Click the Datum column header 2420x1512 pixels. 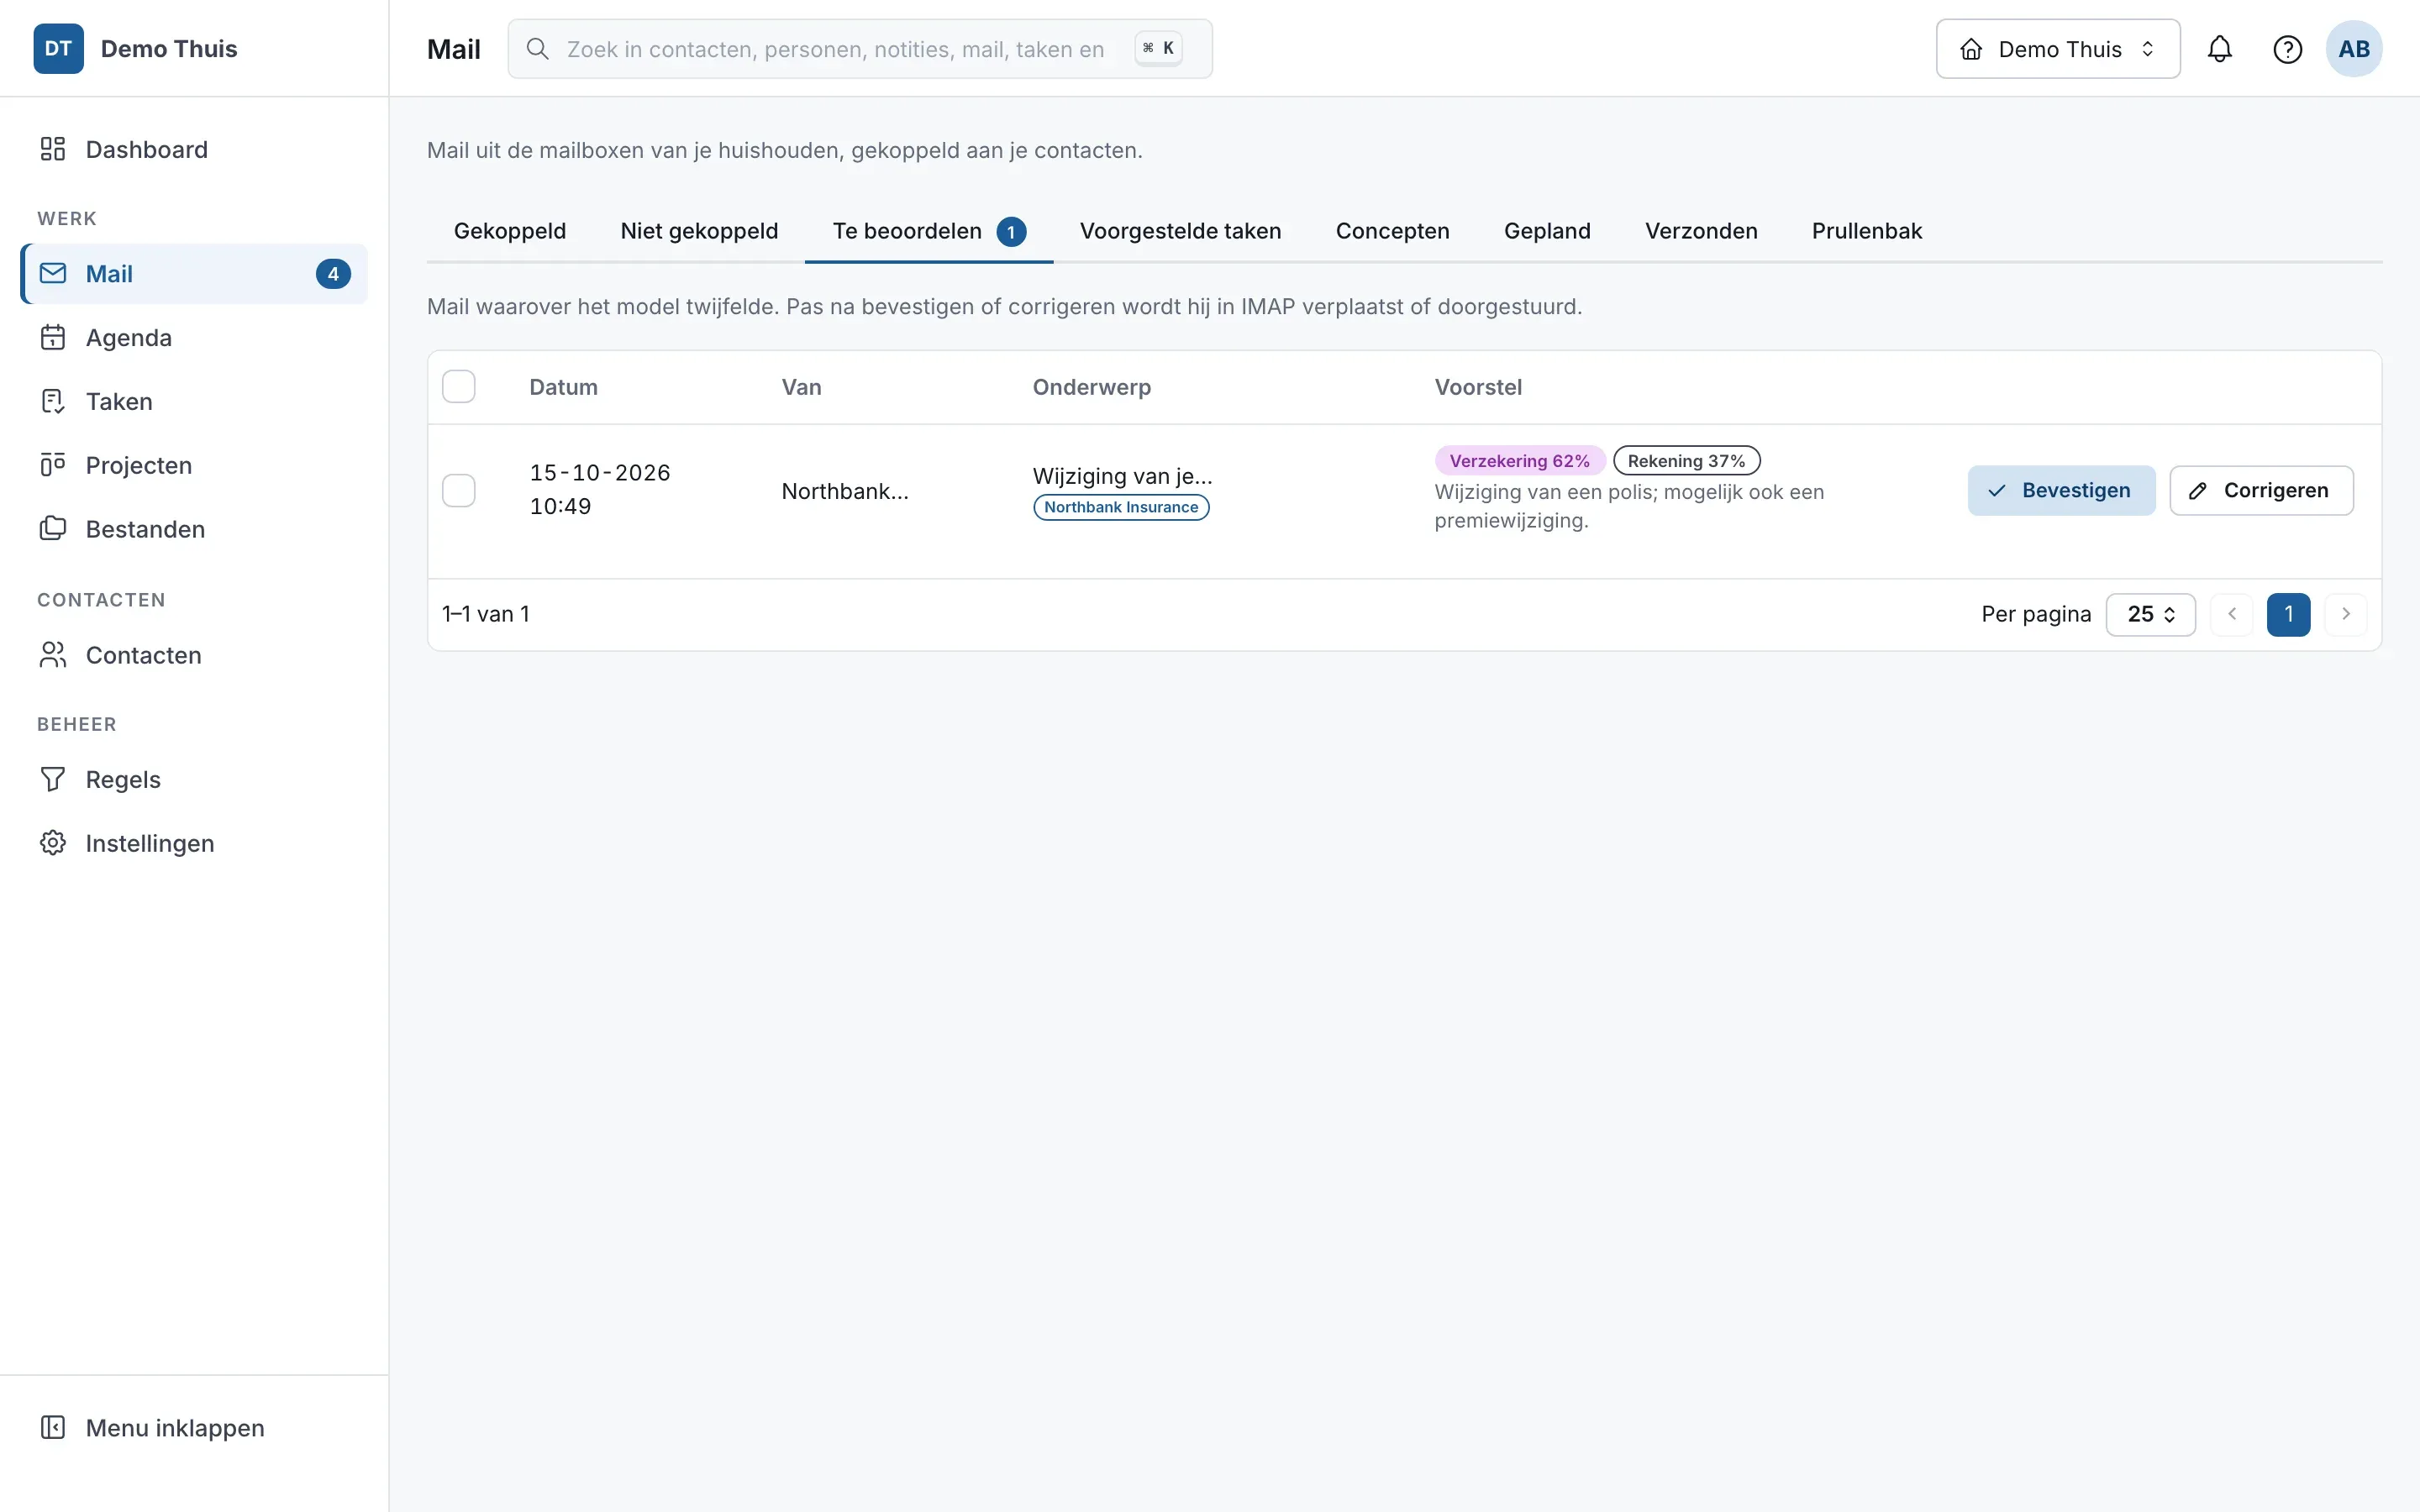click(563, 387)
